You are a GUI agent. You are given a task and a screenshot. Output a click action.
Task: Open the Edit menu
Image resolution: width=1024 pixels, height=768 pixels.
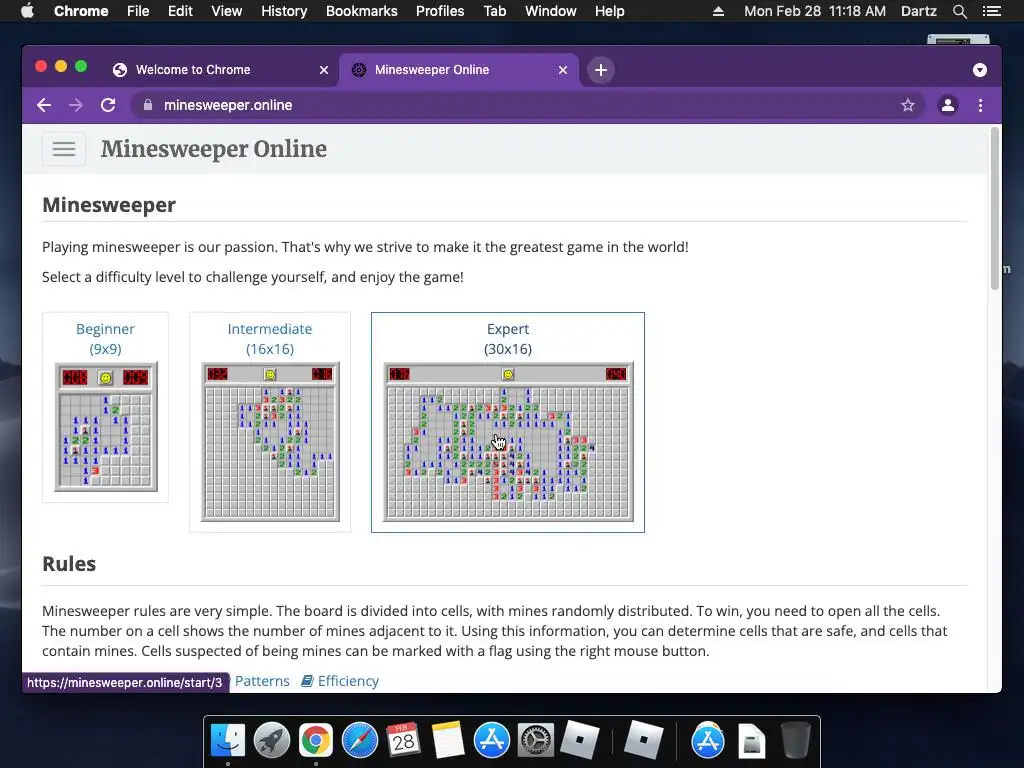[180, 11]
